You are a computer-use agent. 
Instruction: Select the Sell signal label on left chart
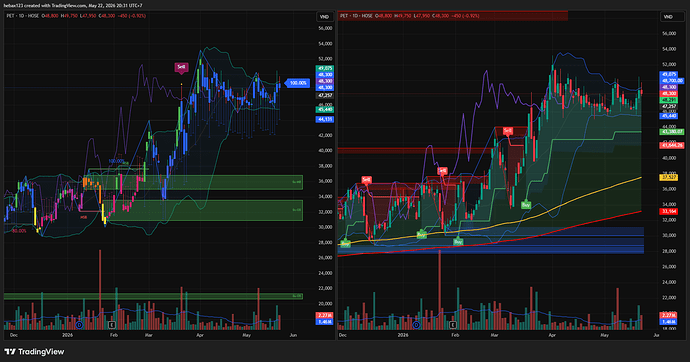click(x=181, y=67)
